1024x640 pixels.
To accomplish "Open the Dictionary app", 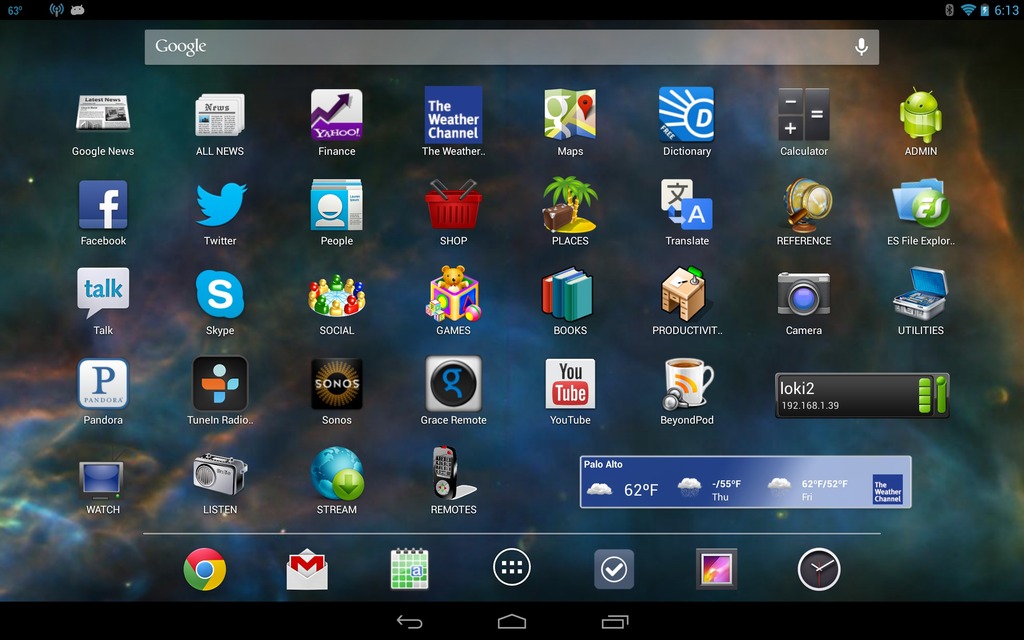I will click(686, 115).
